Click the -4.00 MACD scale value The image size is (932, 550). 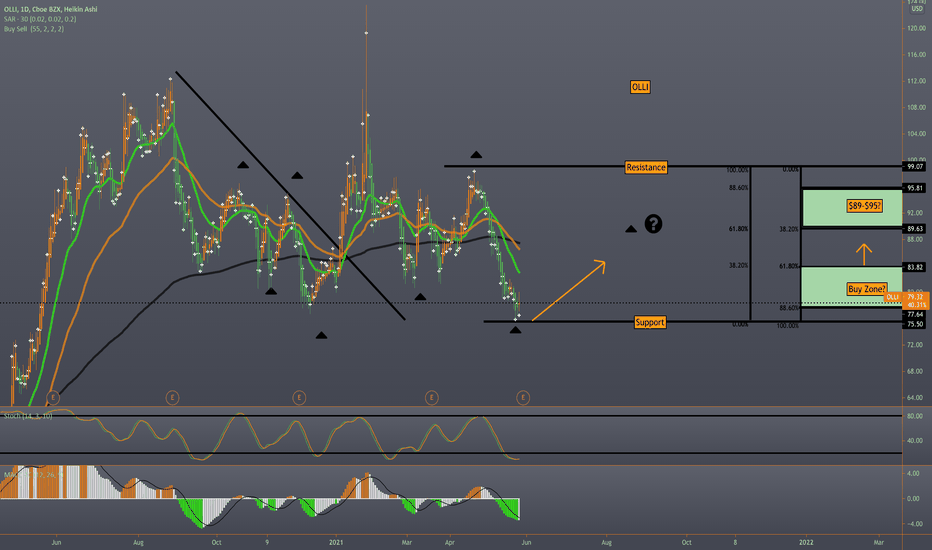coord(914,524)
